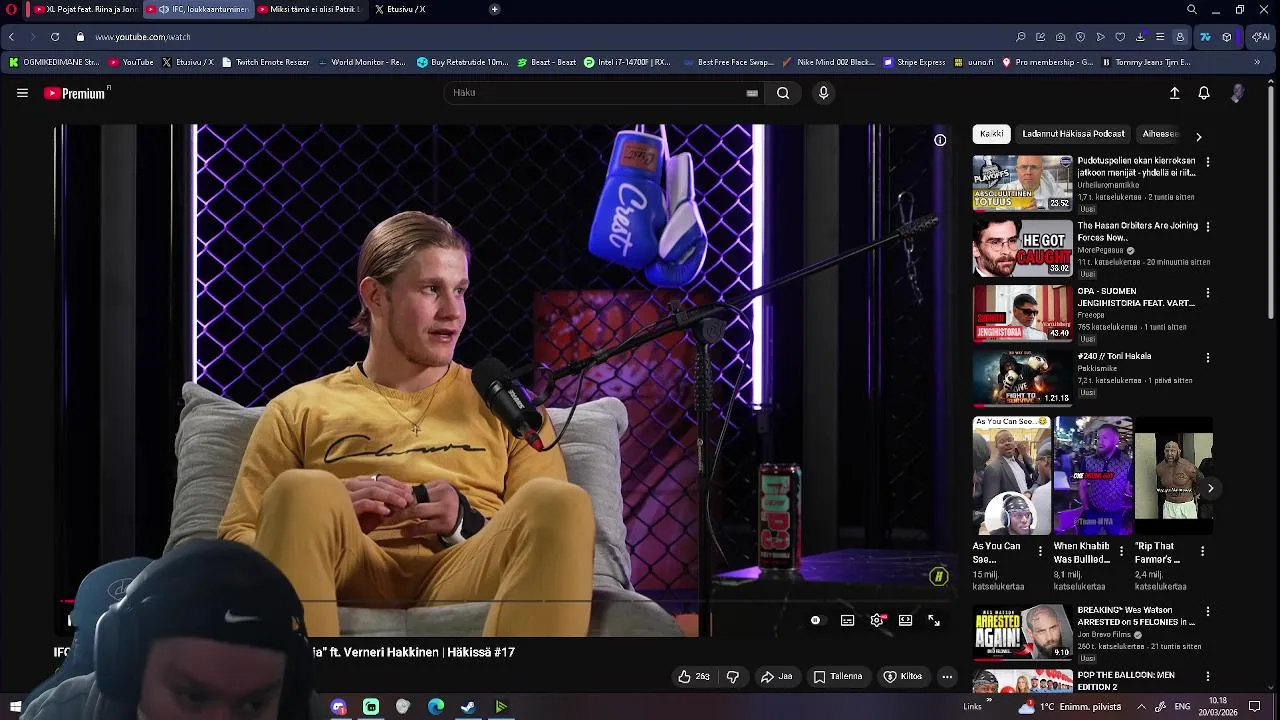The height and width of the screenshot is (720, 1280).
Task: Open the video player settings gear
Action: (877, 621)
